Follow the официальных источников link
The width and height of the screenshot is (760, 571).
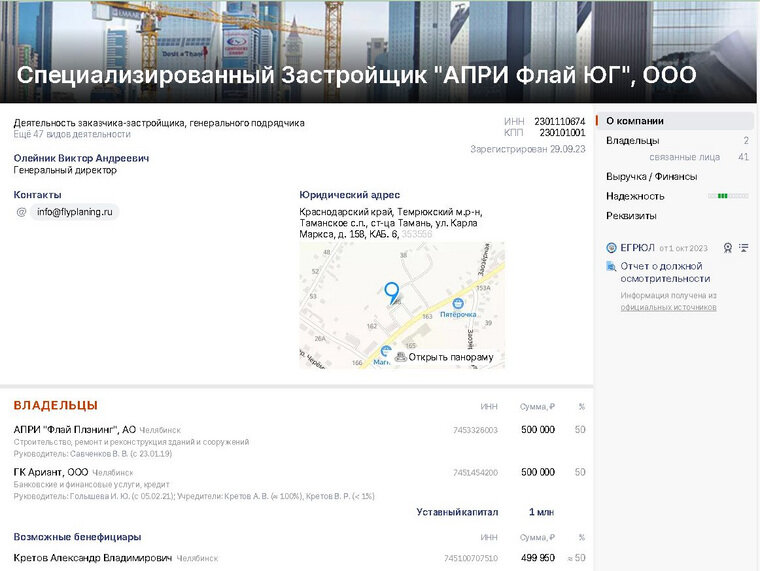pos(668,307)
